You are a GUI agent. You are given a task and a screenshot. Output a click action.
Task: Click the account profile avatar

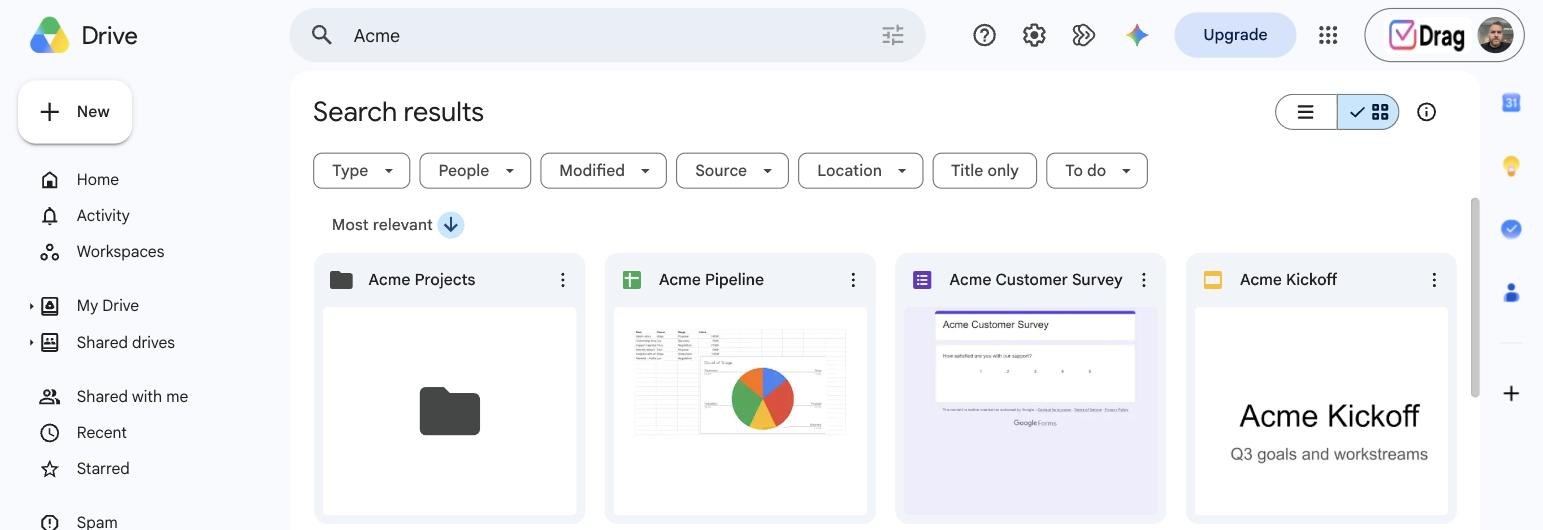[x=1496, y=35]
